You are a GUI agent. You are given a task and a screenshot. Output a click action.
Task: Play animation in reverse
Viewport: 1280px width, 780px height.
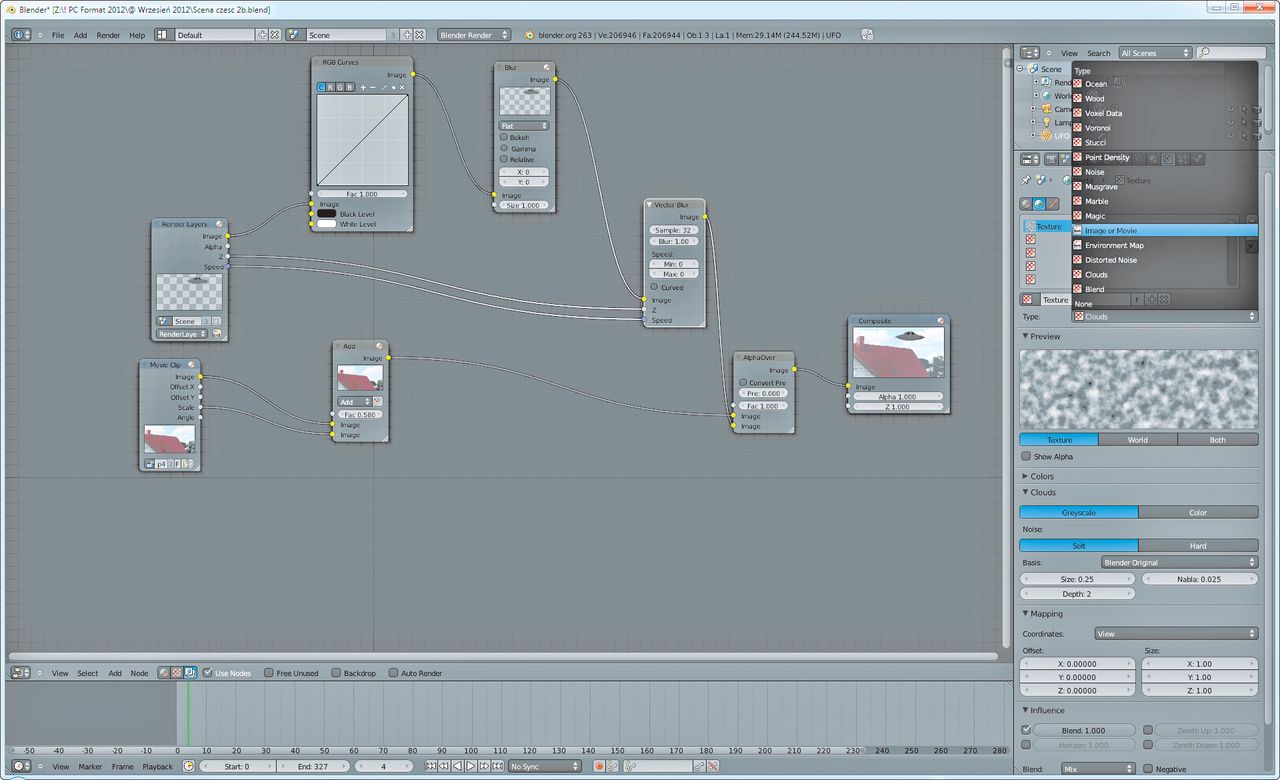tap(457, 766)
